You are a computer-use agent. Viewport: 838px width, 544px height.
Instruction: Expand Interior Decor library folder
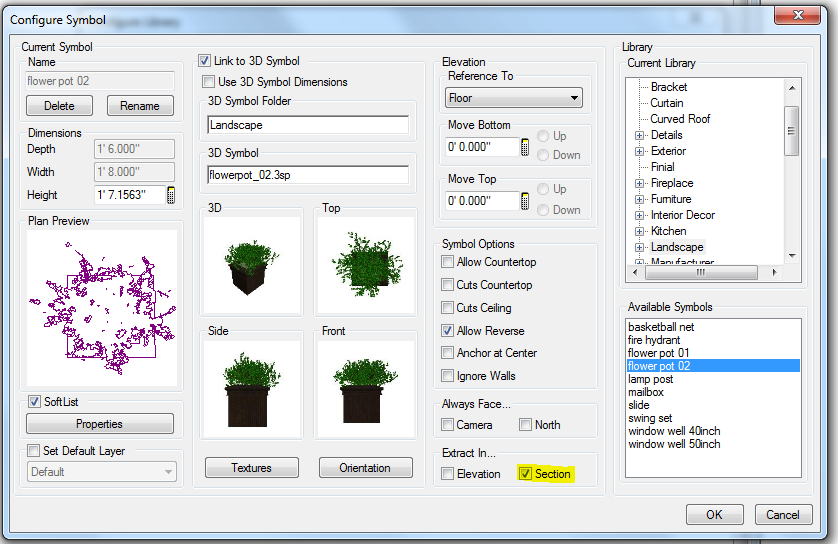click(639, 215)
